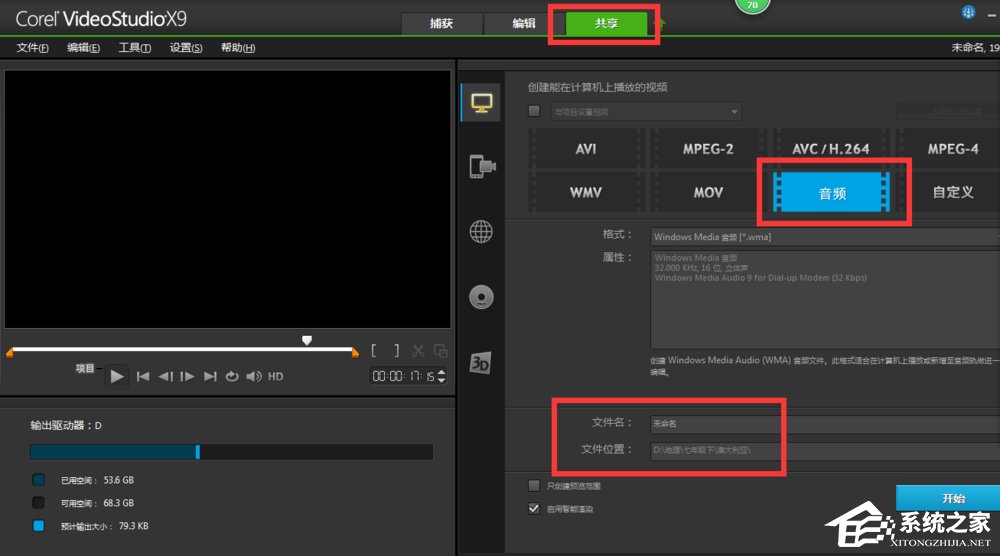This screenshot has width=1000, height=556.
Task: Click the orange trim start marker
Action: coord(10,353)
